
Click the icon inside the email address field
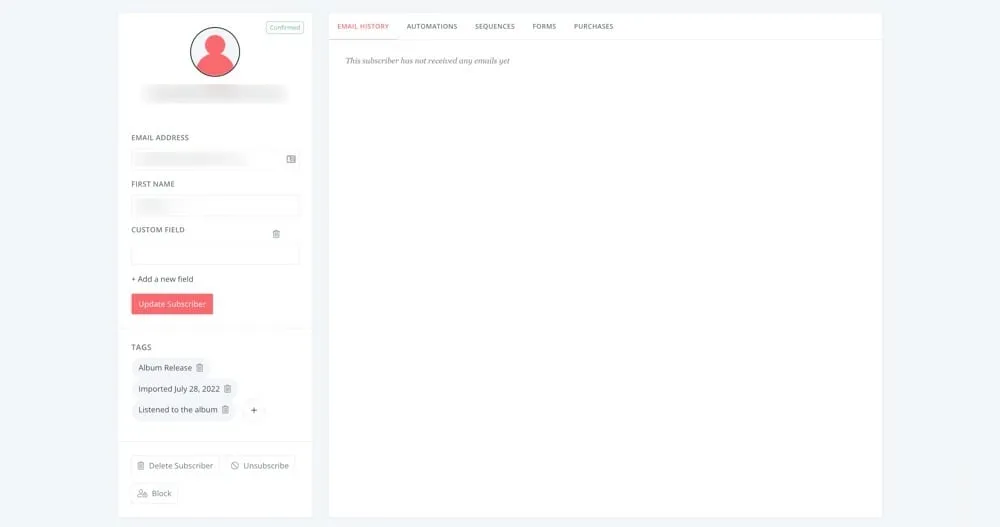point(291,159)
